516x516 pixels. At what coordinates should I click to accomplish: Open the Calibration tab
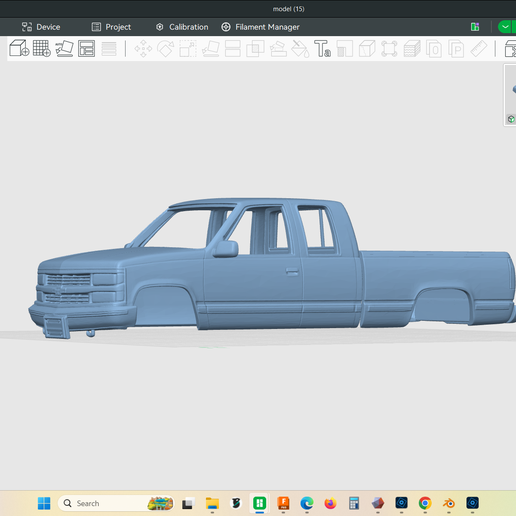[182, 27]
